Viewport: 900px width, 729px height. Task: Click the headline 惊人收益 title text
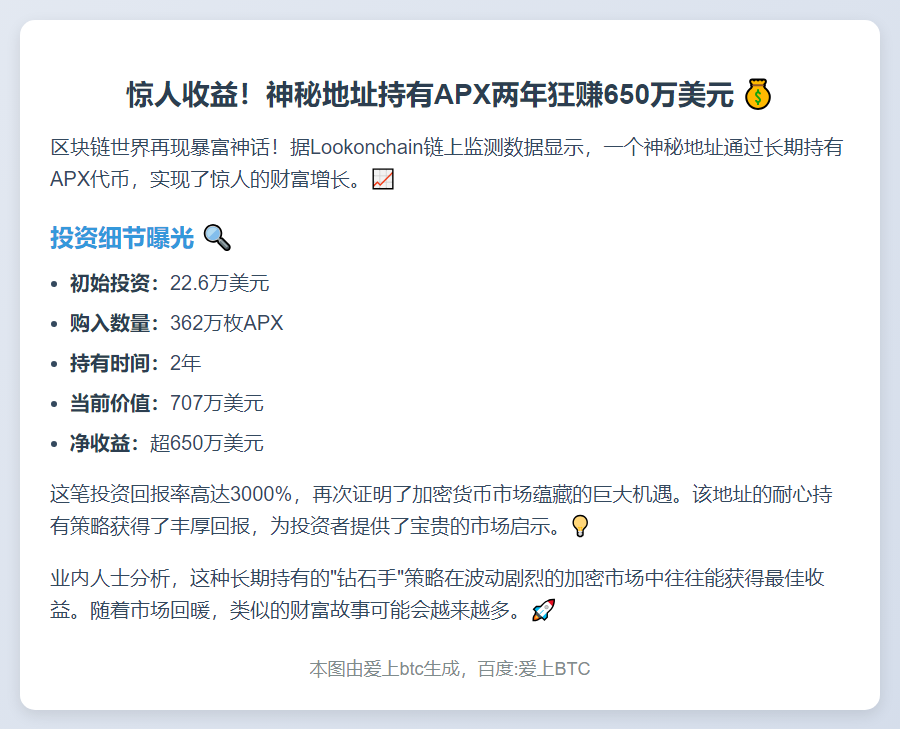coord(430,96)
